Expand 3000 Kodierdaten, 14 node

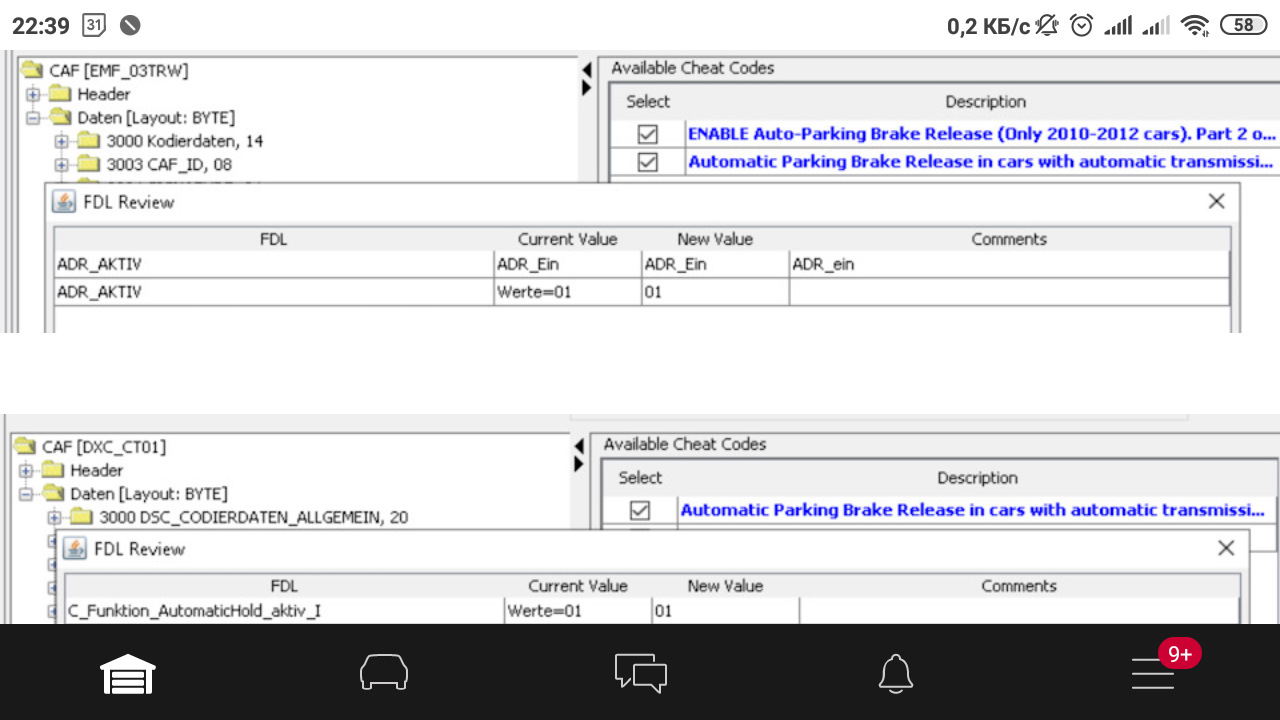pos(62,141)
